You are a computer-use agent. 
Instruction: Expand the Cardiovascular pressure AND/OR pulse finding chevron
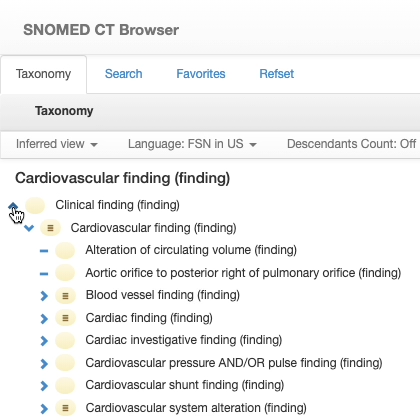[44, 363]
